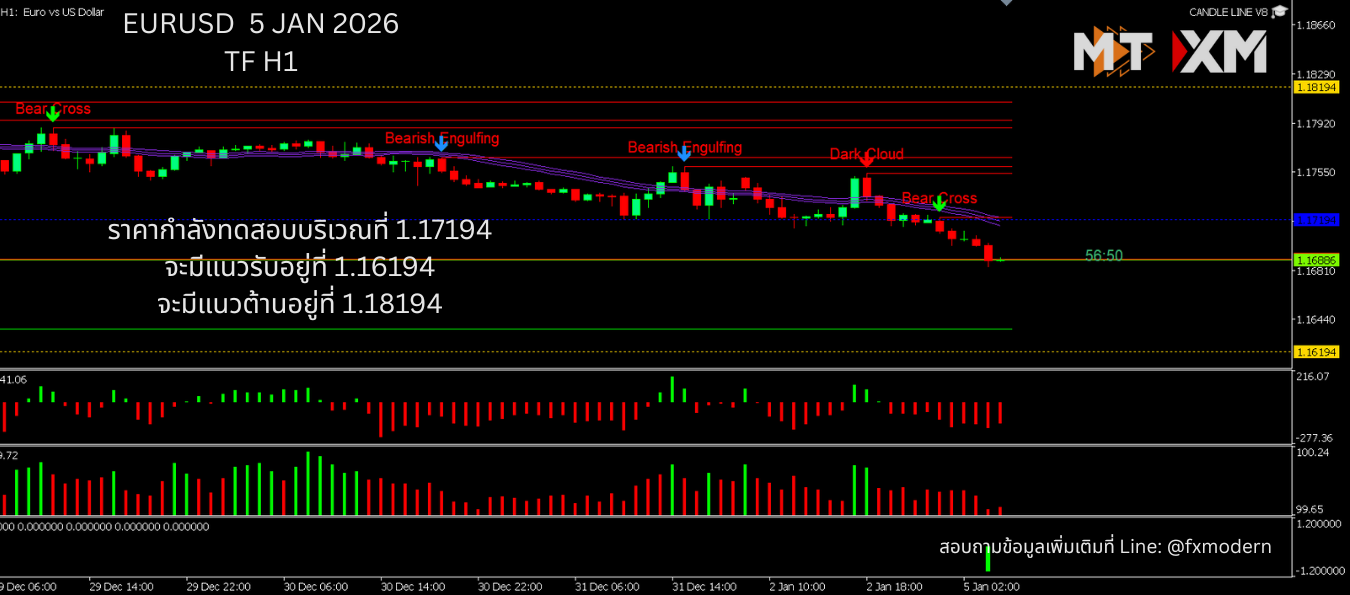
Task: Click the EURUSD 5 JAN 2026 title text
Action: tap(260, 25)
